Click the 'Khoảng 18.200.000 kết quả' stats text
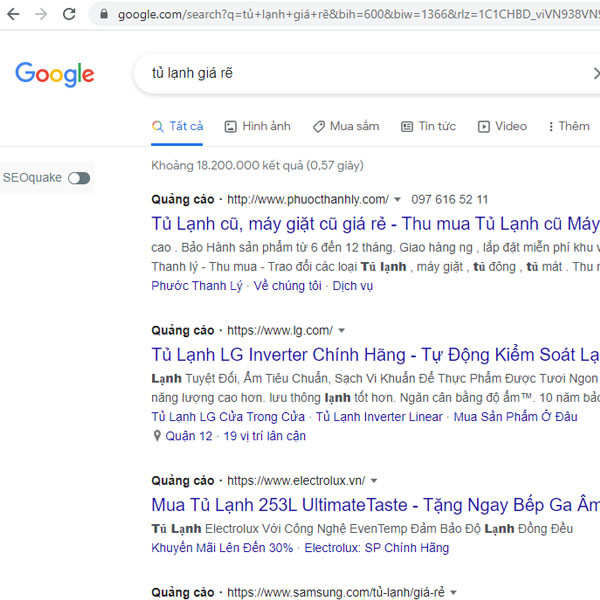 tap(257, 165)
